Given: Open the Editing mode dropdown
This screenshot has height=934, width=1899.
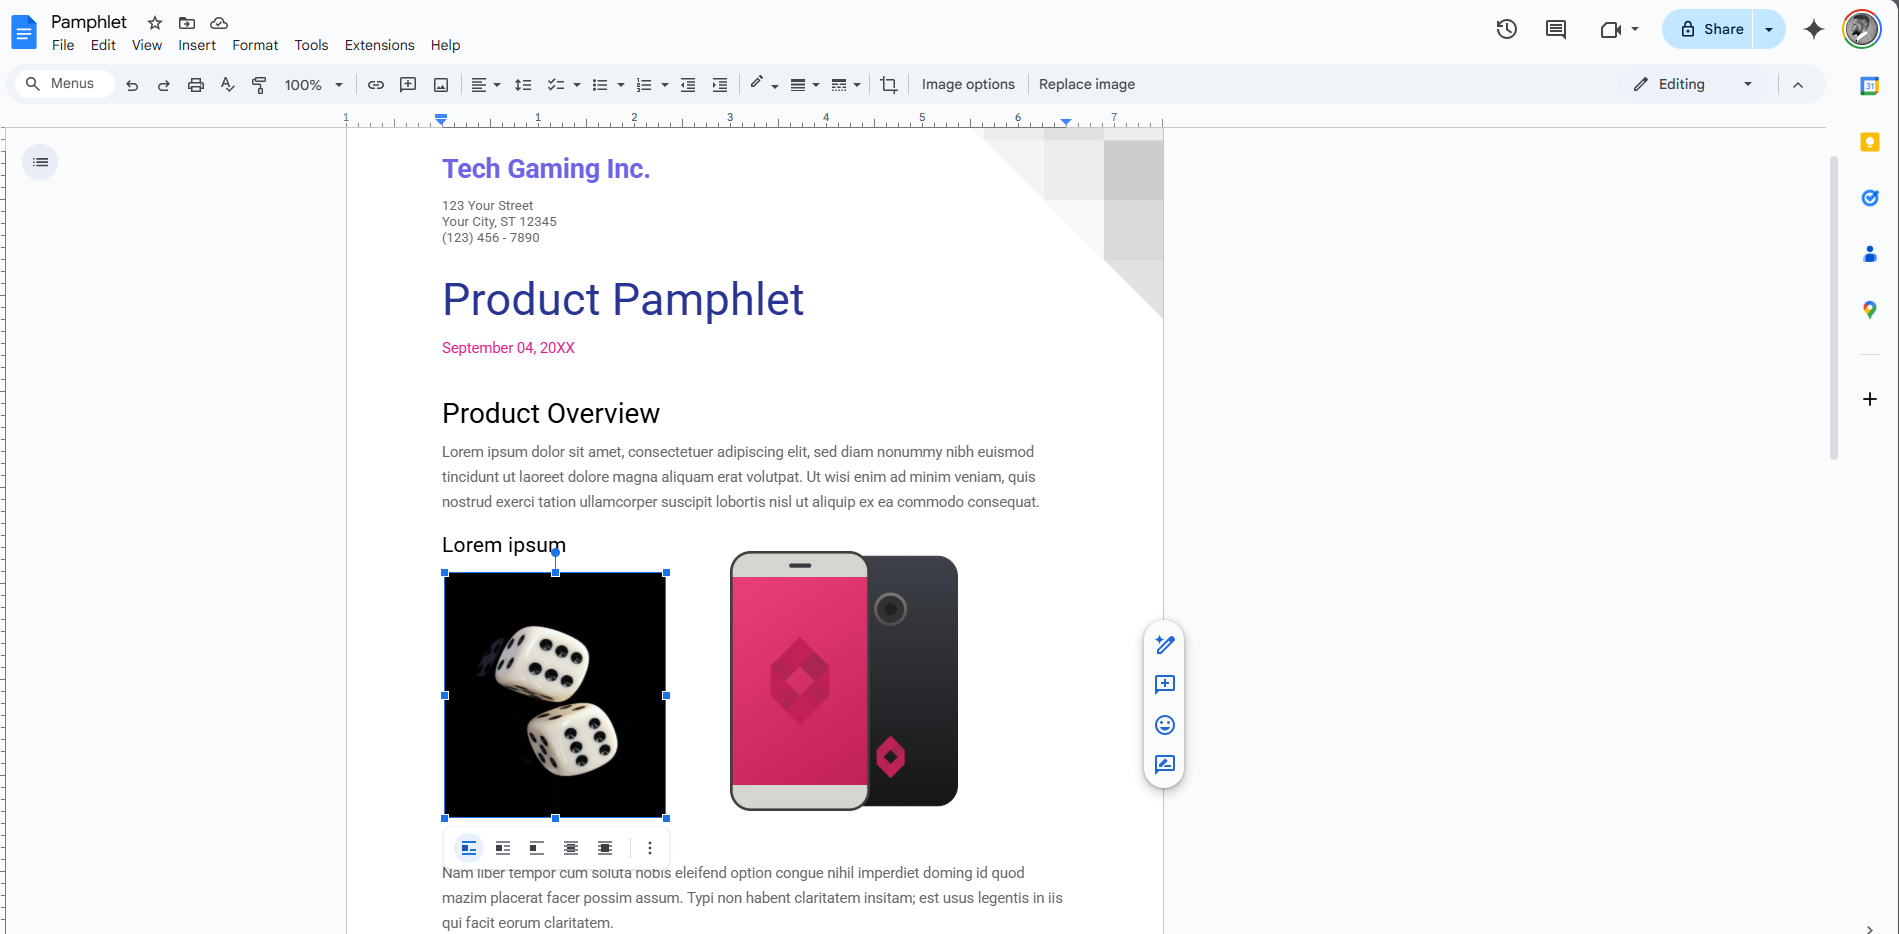Looking at the screenshot, I should tap(1747, 84).
